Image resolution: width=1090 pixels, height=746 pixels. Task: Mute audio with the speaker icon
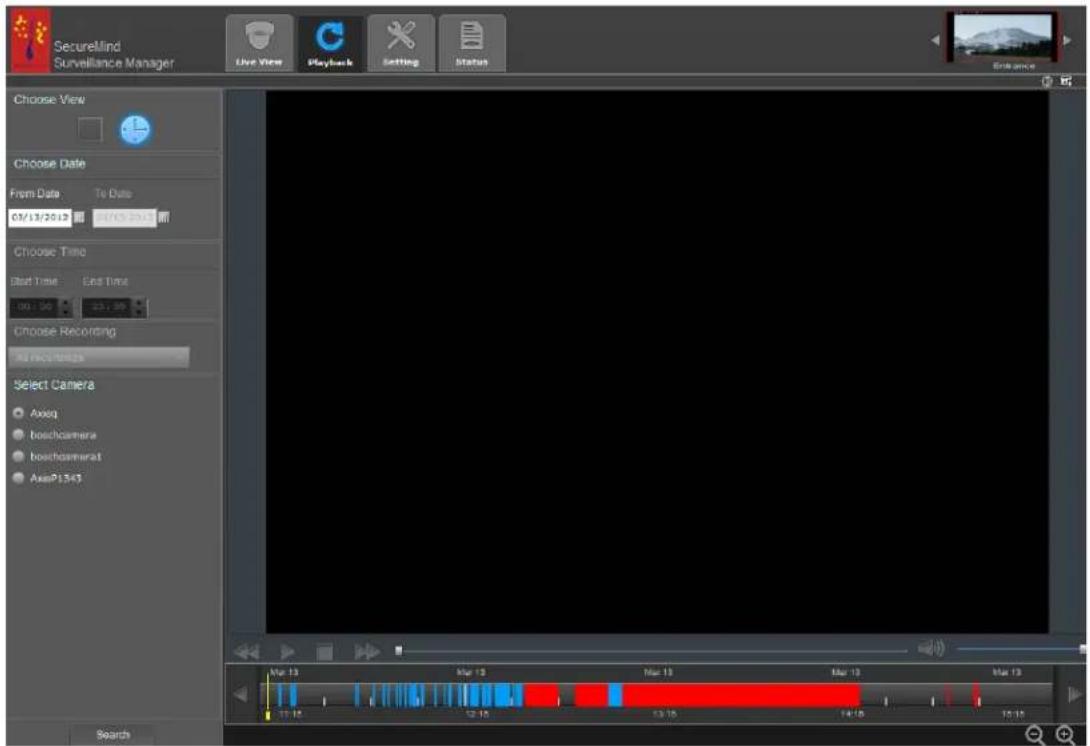point(931,649)
